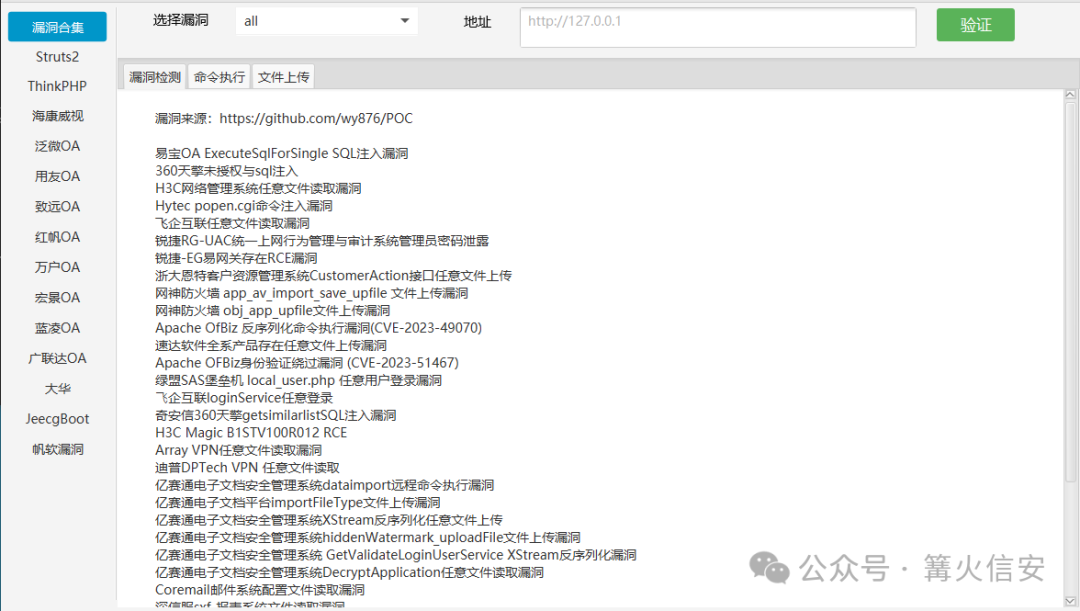1080x611 pixels.
Task: Click the H3C Magic B1STV100R012 RCE line
Action: tap(251, 433)
